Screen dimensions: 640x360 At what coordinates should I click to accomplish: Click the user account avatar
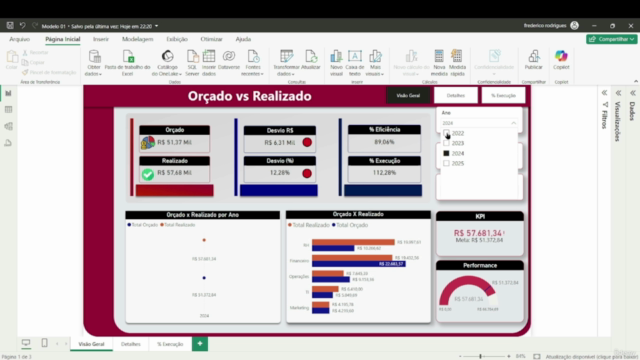pos(574,25)
